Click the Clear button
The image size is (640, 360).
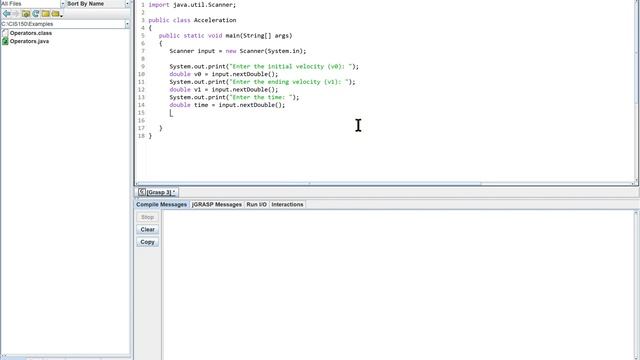147,229
